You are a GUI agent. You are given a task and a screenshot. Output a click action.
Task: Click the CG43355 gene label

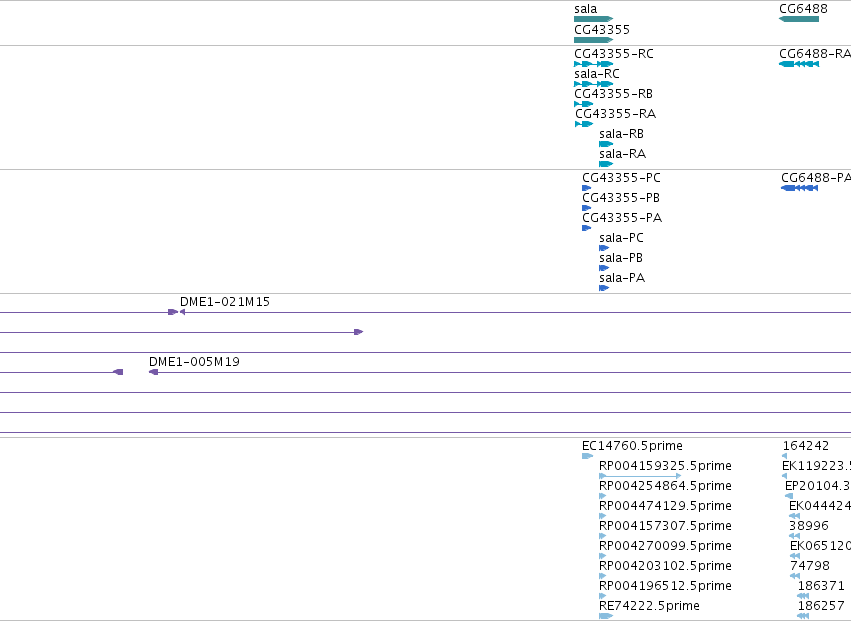(602, 30)
